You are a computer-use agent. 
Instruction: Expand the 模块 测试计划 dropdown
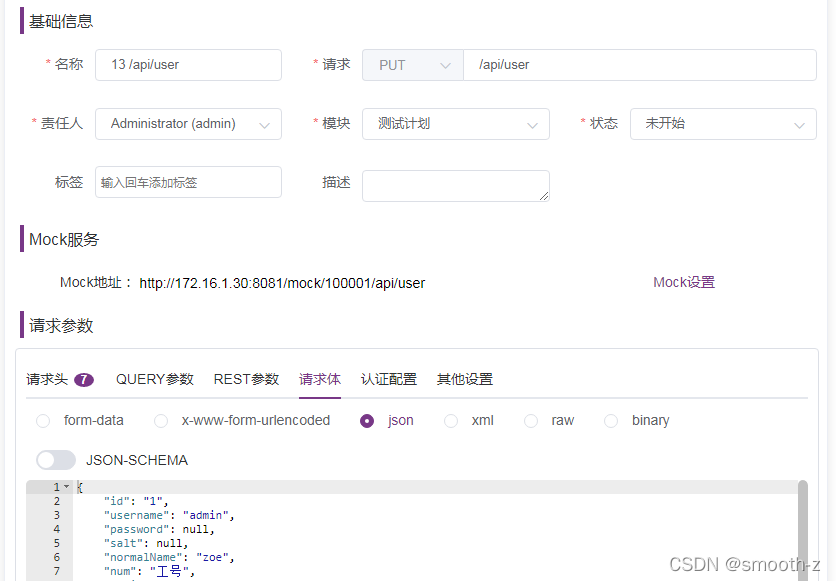tap(456, 124)
